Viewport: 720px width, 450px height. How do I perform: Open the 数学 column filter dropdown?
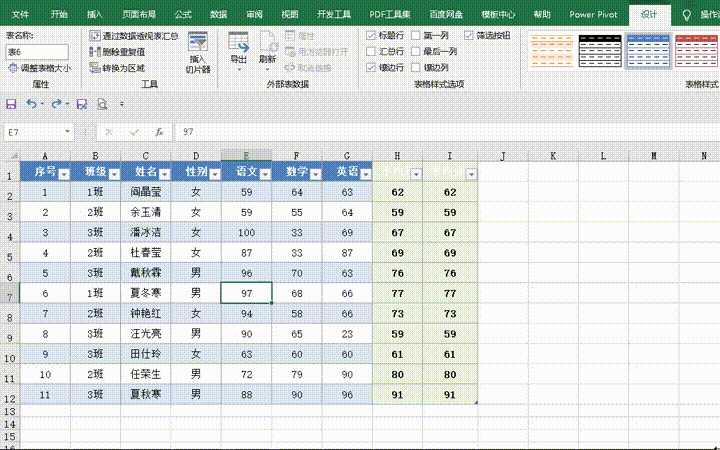click(315, 174)
